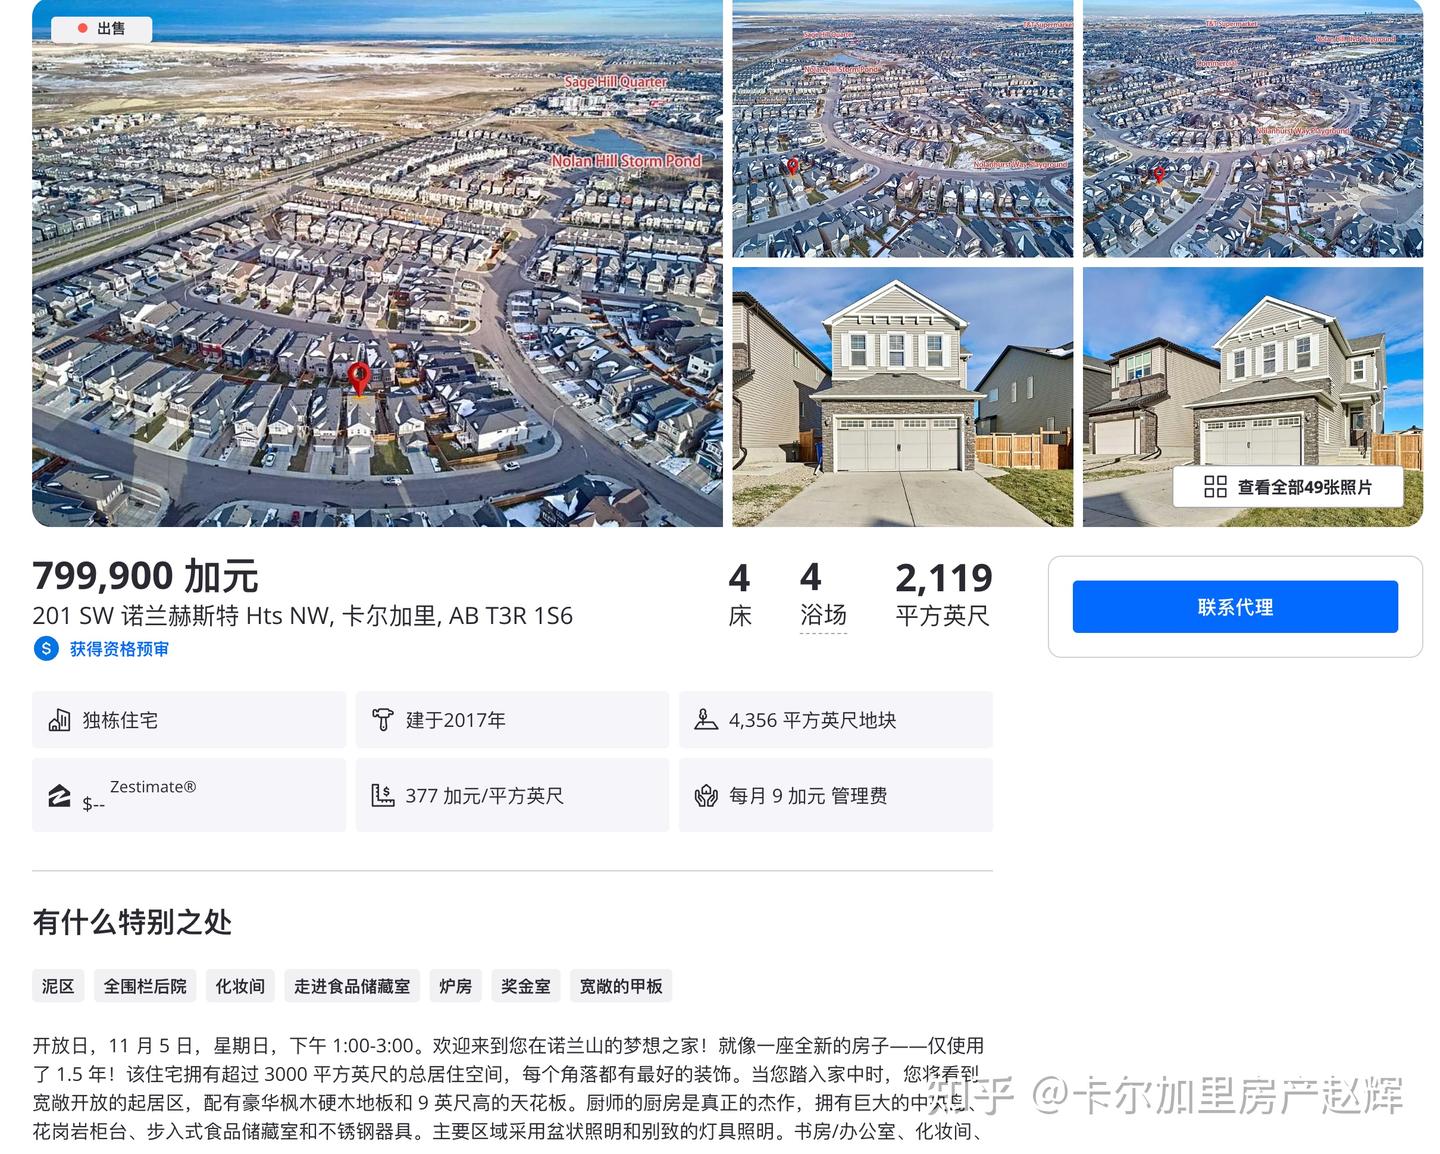Select the 走进食品储藏室 feature tag

(x=352, y=986)
